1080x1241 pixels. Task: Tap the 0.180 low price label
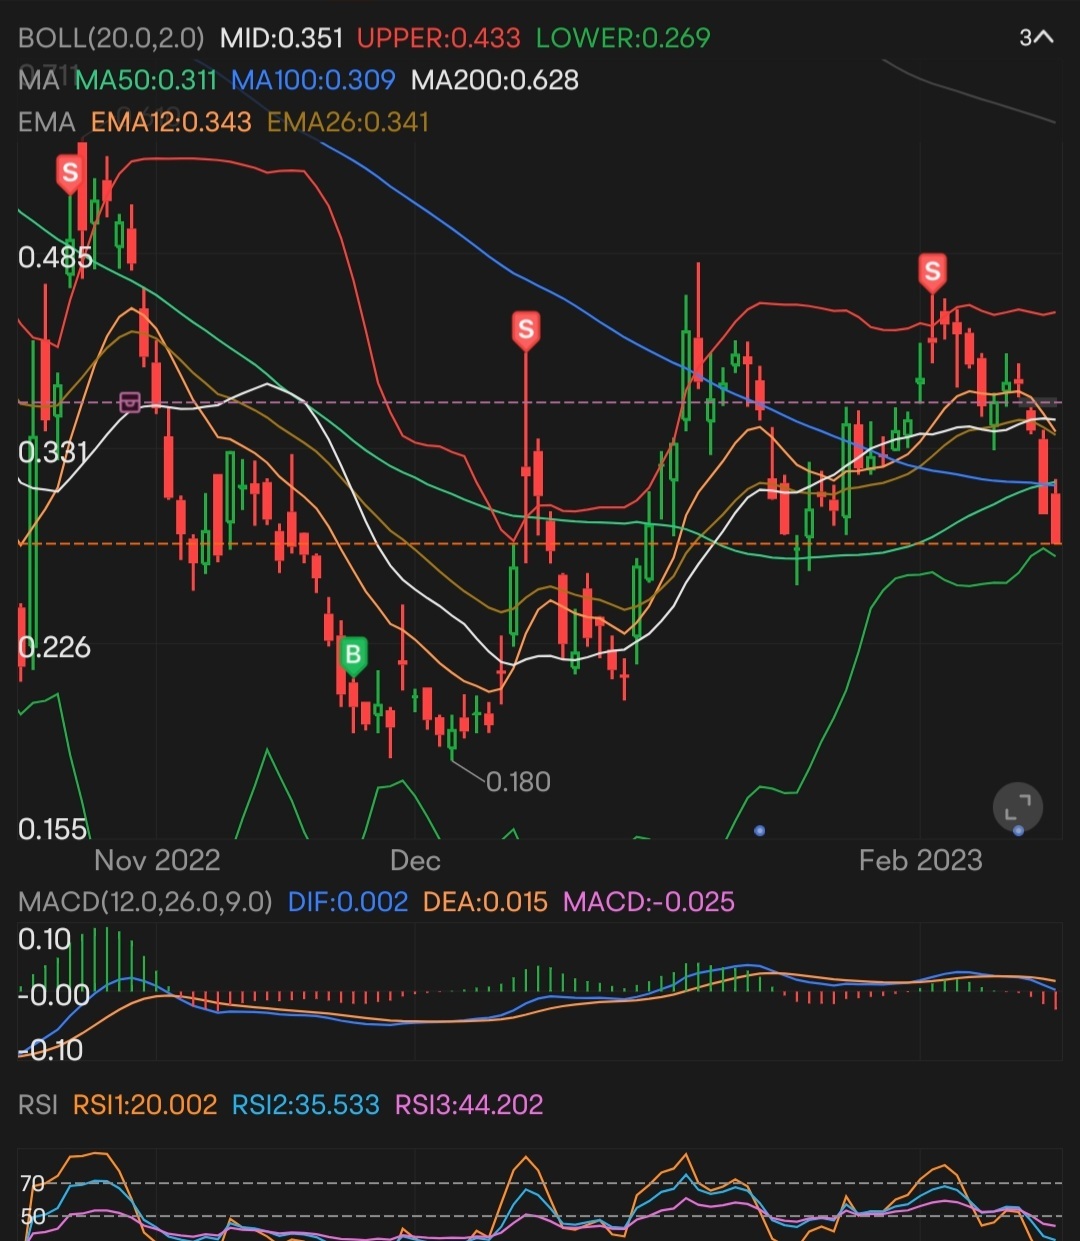(518, 782)
